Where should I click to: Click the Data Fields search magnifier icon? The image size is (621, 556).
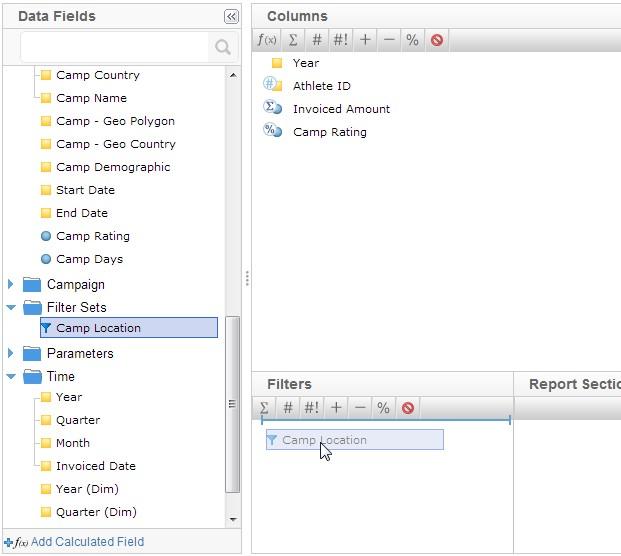tap(223, 47)
